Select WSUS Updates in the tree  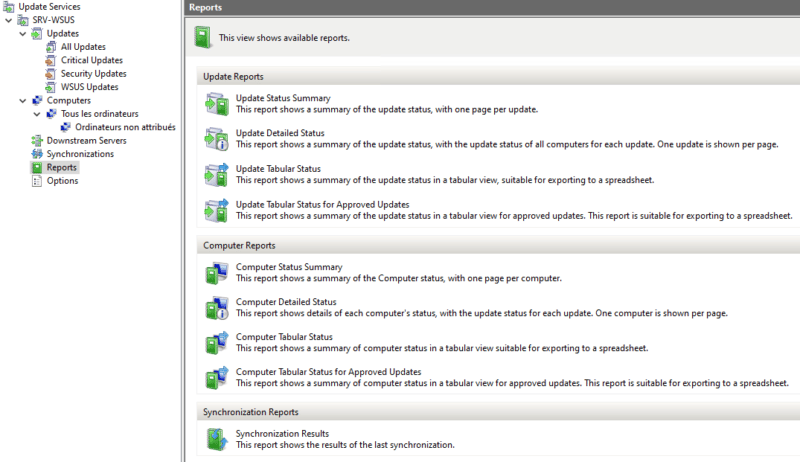89,87
